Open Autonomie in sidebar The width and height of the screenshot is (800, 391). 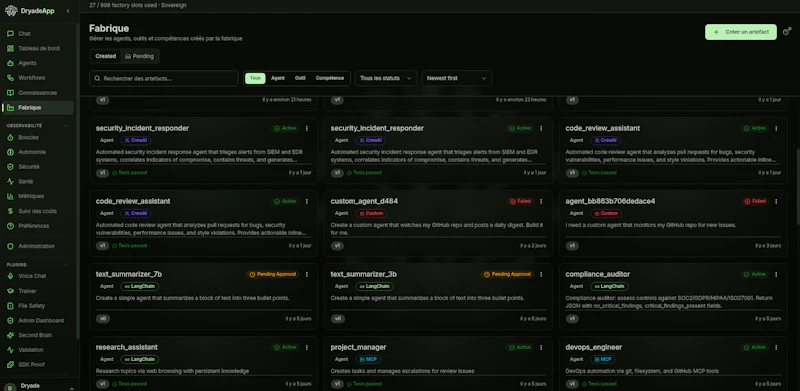tap(38, 152)
